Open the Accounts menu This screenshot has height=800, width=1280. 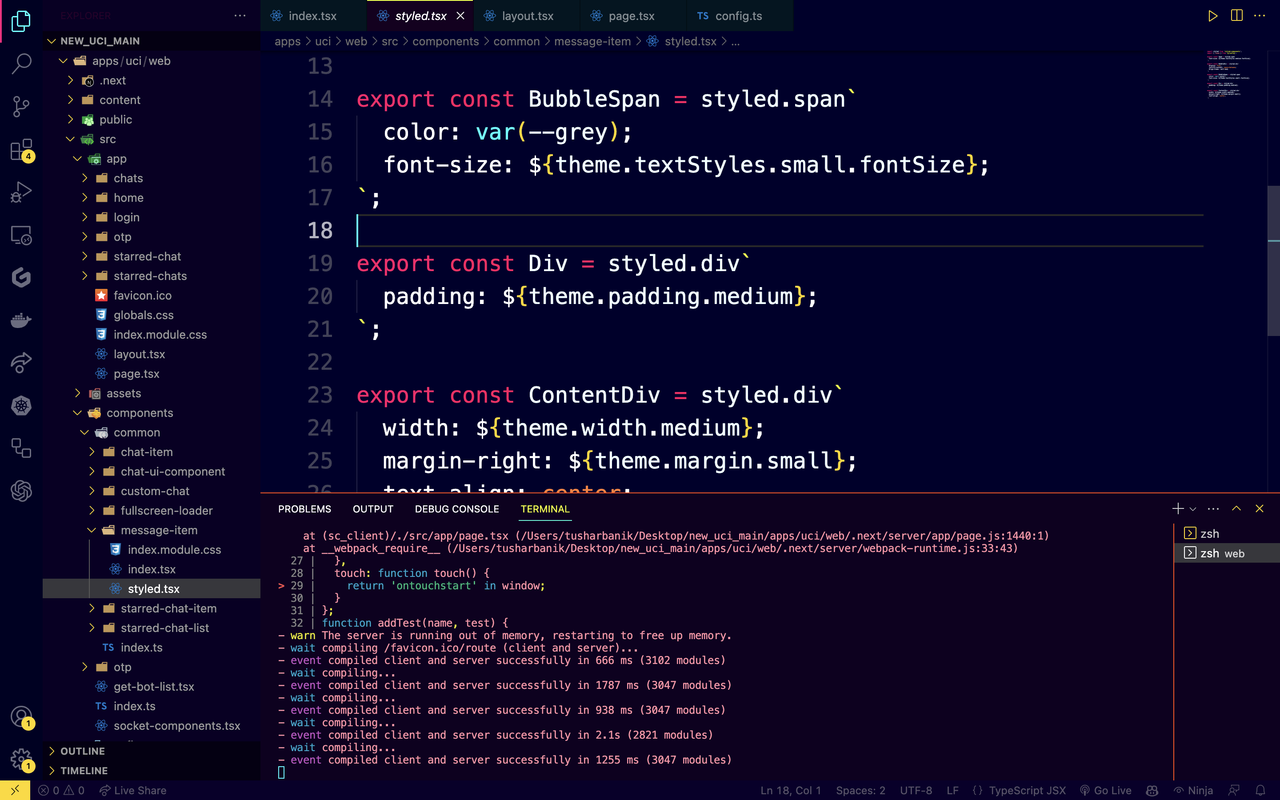tap(21, 717)
